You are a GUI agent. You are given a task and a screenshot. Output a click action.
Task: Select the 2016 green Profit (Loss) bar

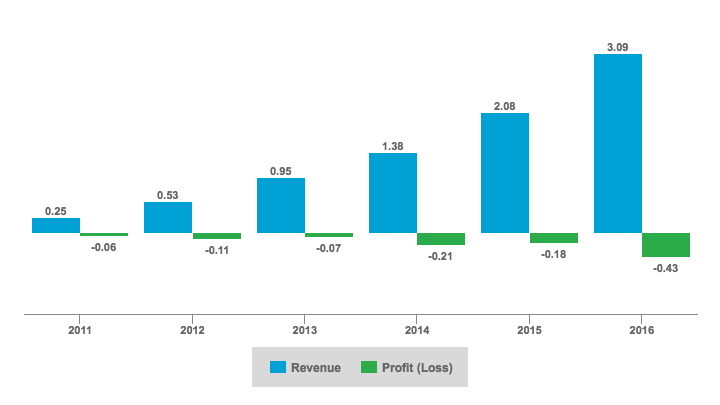tap(666, 245)
